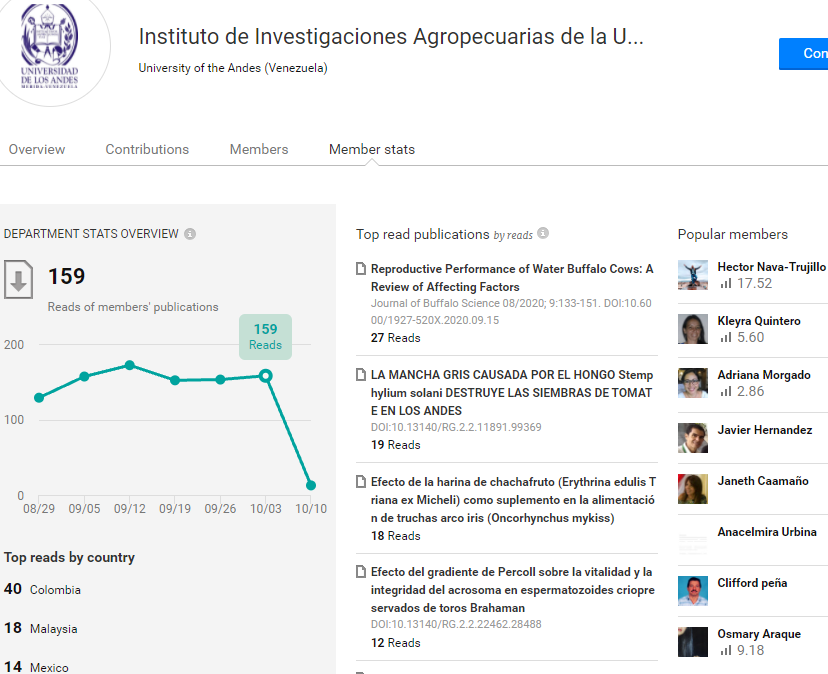Click the Mexico country row

click(36, 667)
